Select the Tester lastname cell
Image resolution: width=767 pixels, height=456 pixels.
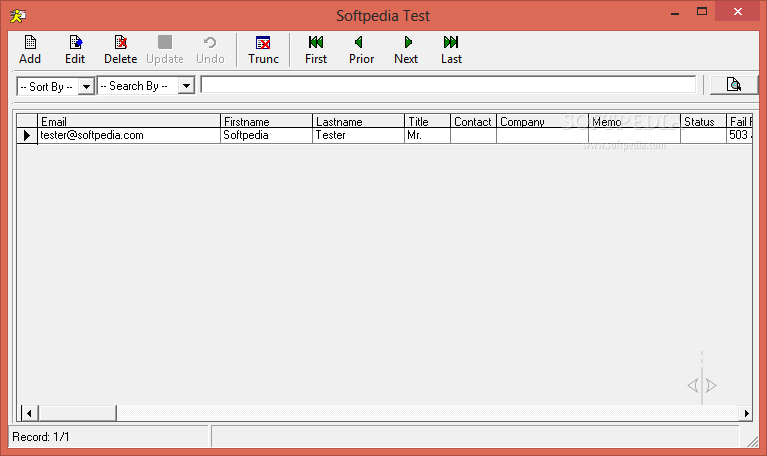[358, 136]
